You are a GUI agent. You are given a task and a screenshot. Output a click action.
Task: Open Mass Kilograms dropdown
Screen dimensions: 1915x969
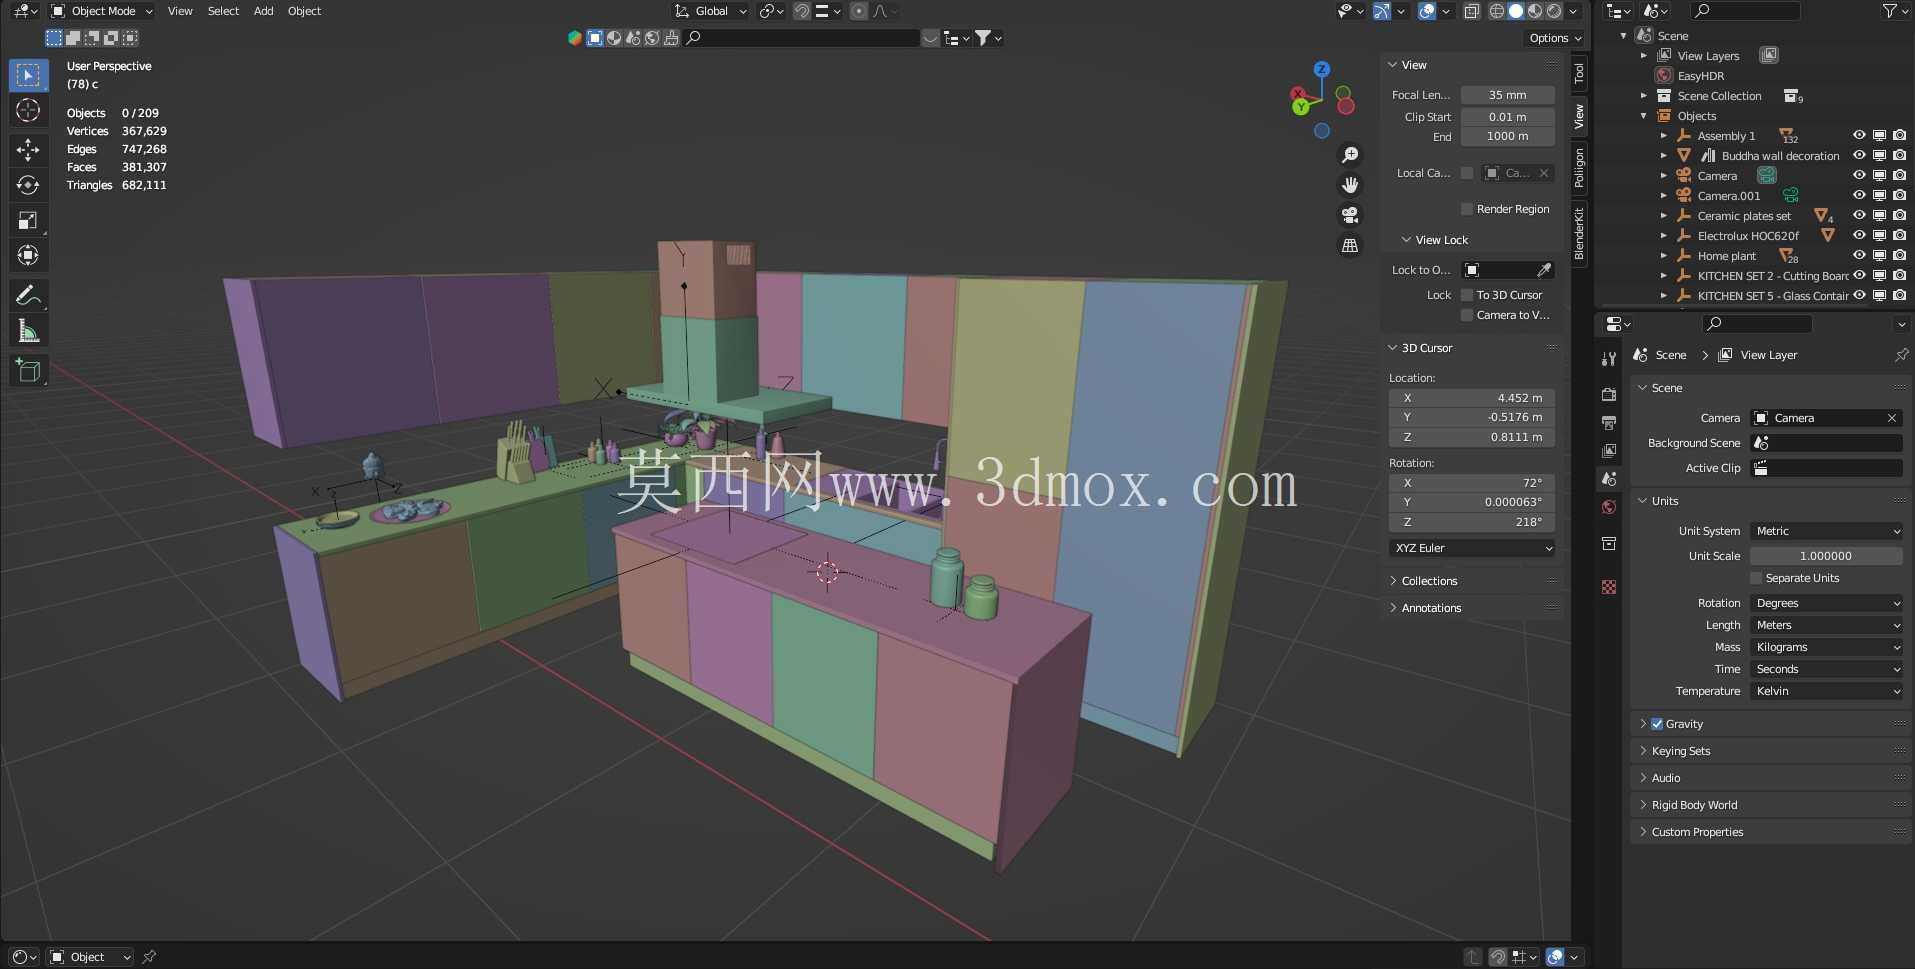(1827, 647)
